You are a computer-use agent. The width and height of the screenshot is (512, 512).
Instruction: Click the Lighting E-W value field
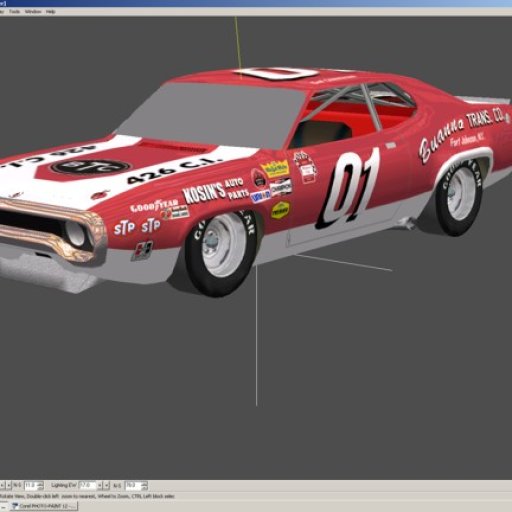[87, 485]
